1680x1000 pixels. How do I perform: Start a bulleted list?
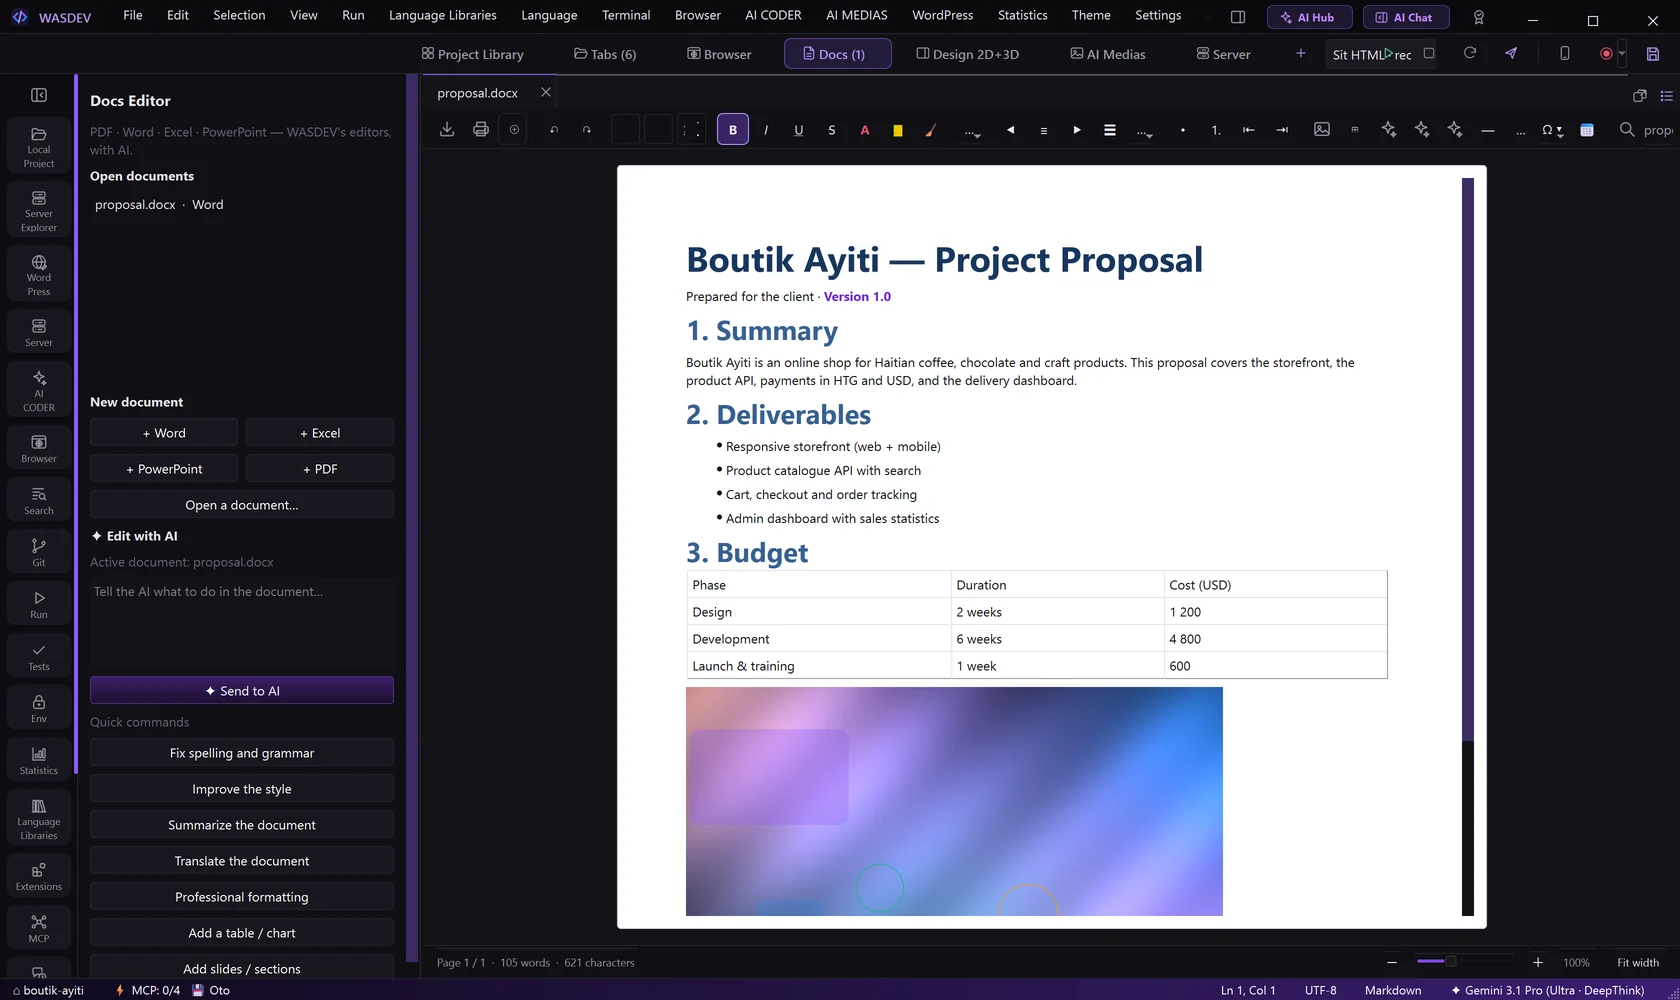(1183, 130)
